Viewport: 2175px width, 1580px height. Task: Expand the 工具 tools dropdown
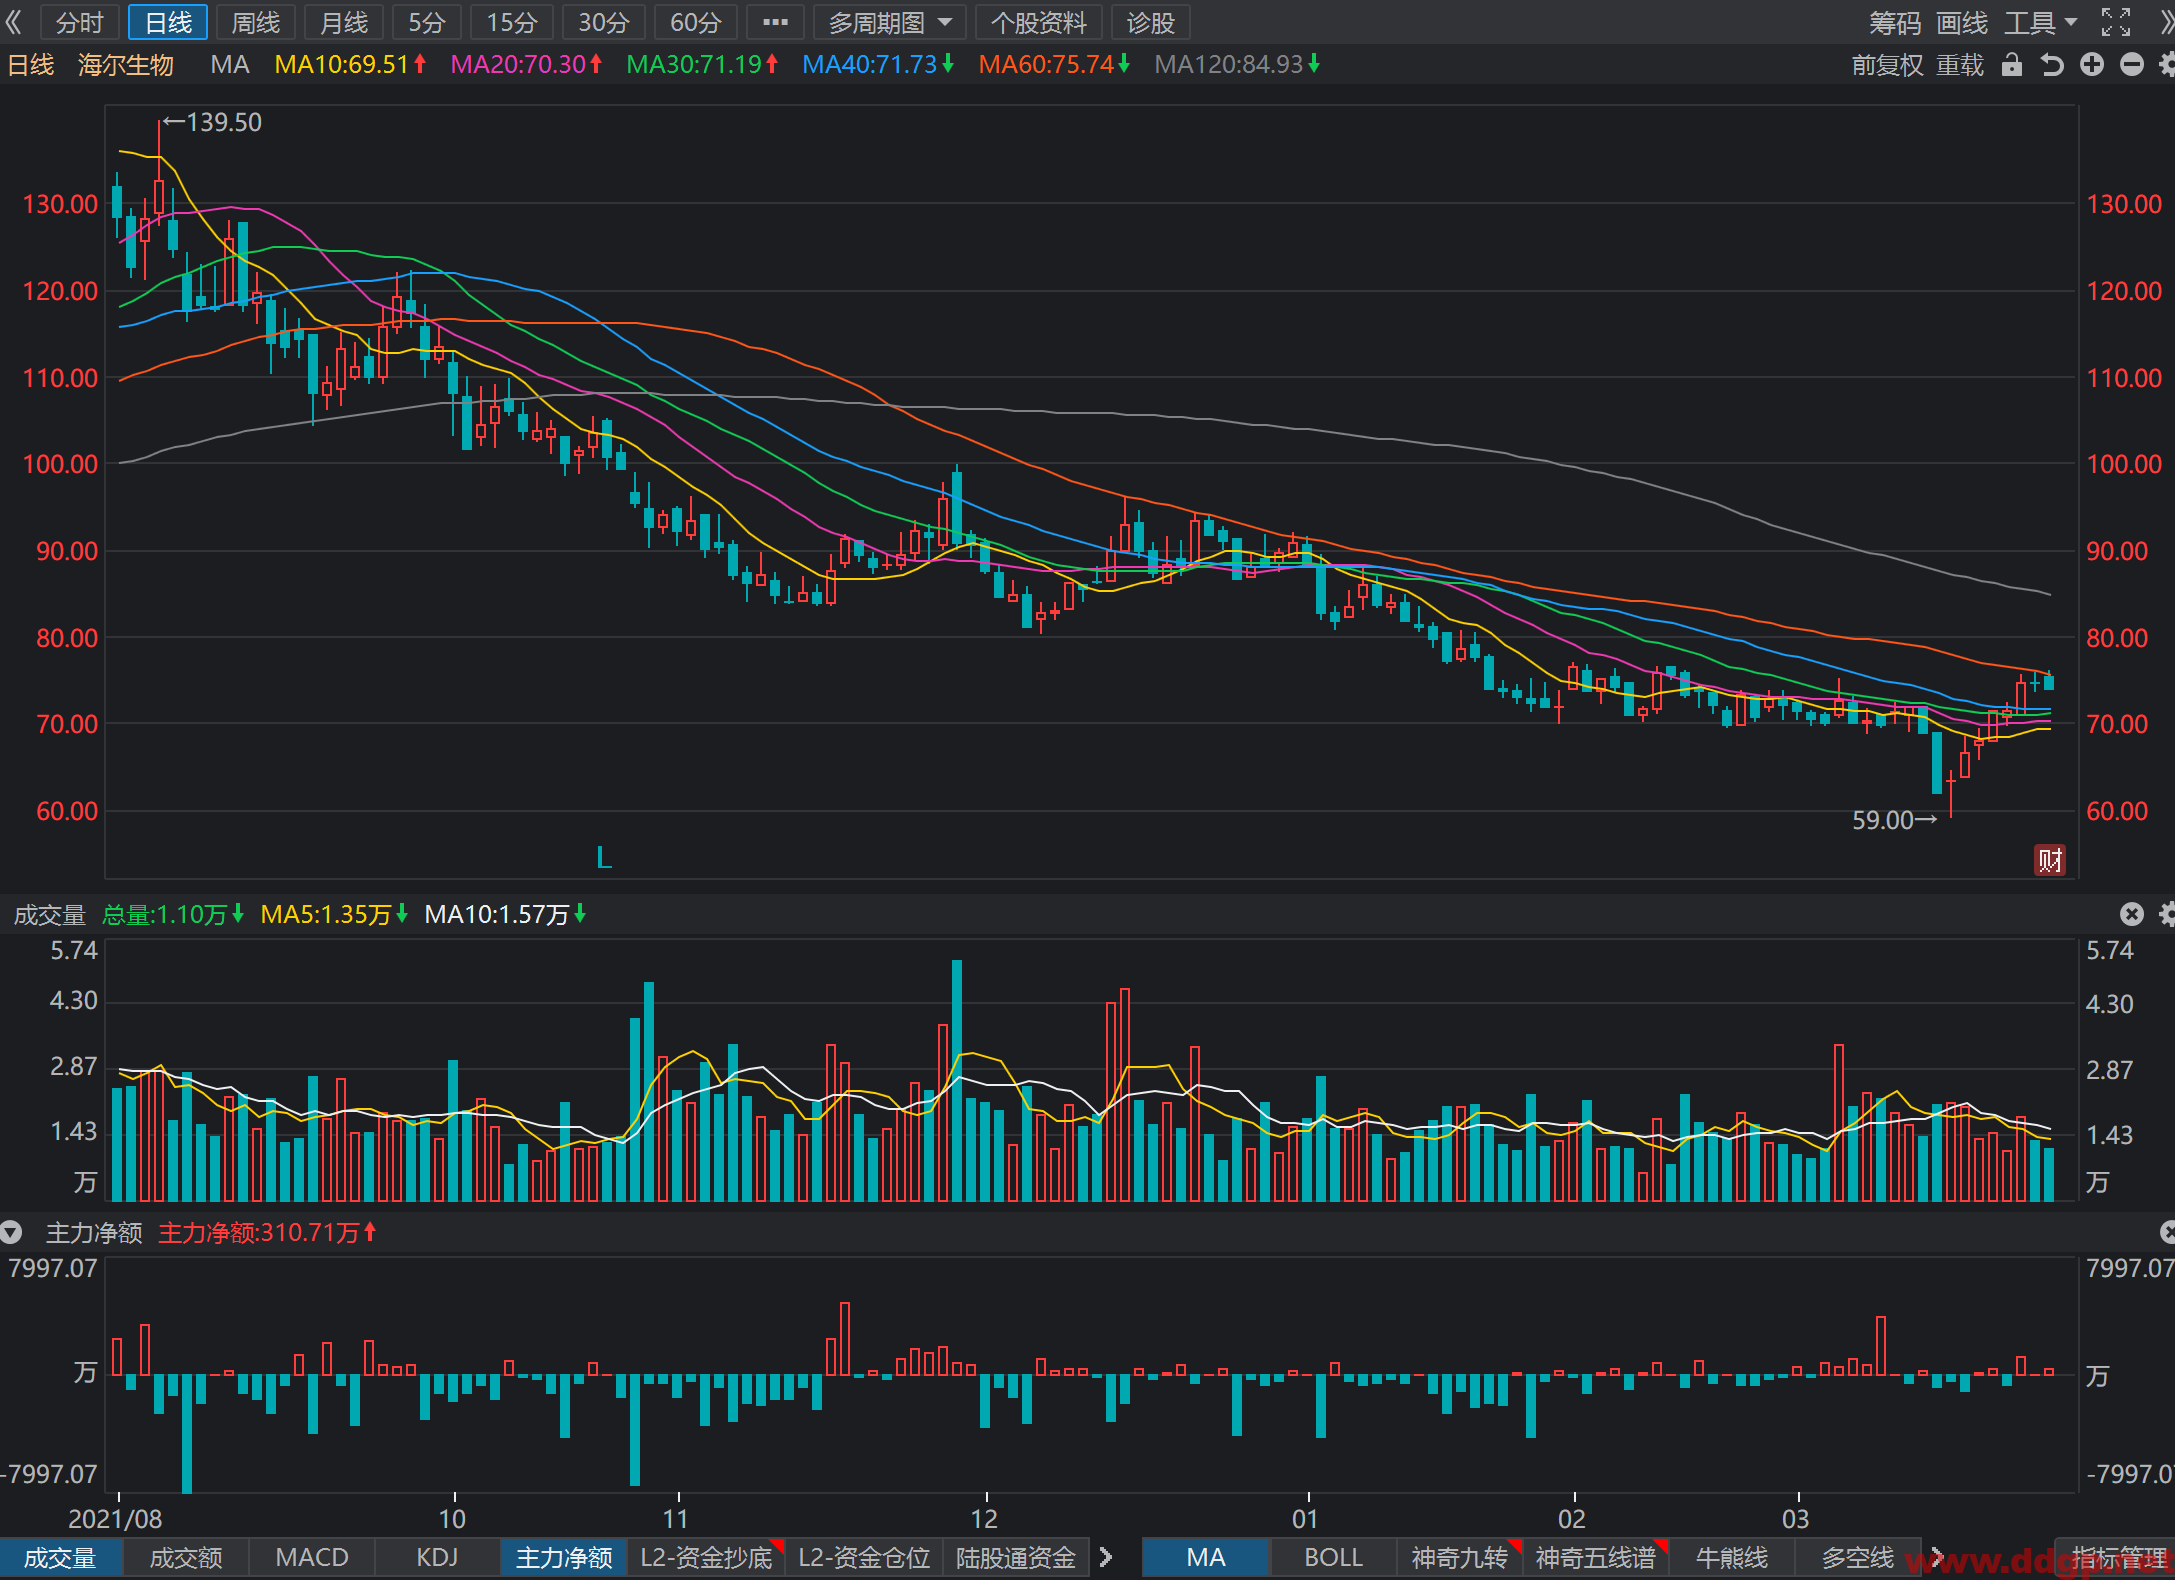click(2040, 22)
